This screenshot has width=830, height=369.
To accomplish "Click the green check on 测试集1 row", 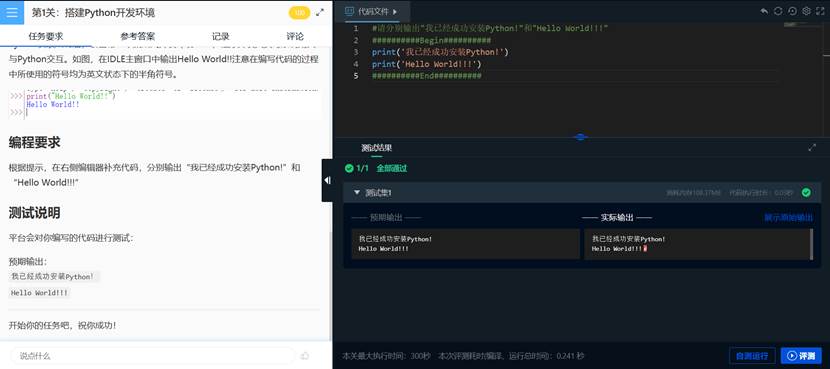I will (806, 192).
